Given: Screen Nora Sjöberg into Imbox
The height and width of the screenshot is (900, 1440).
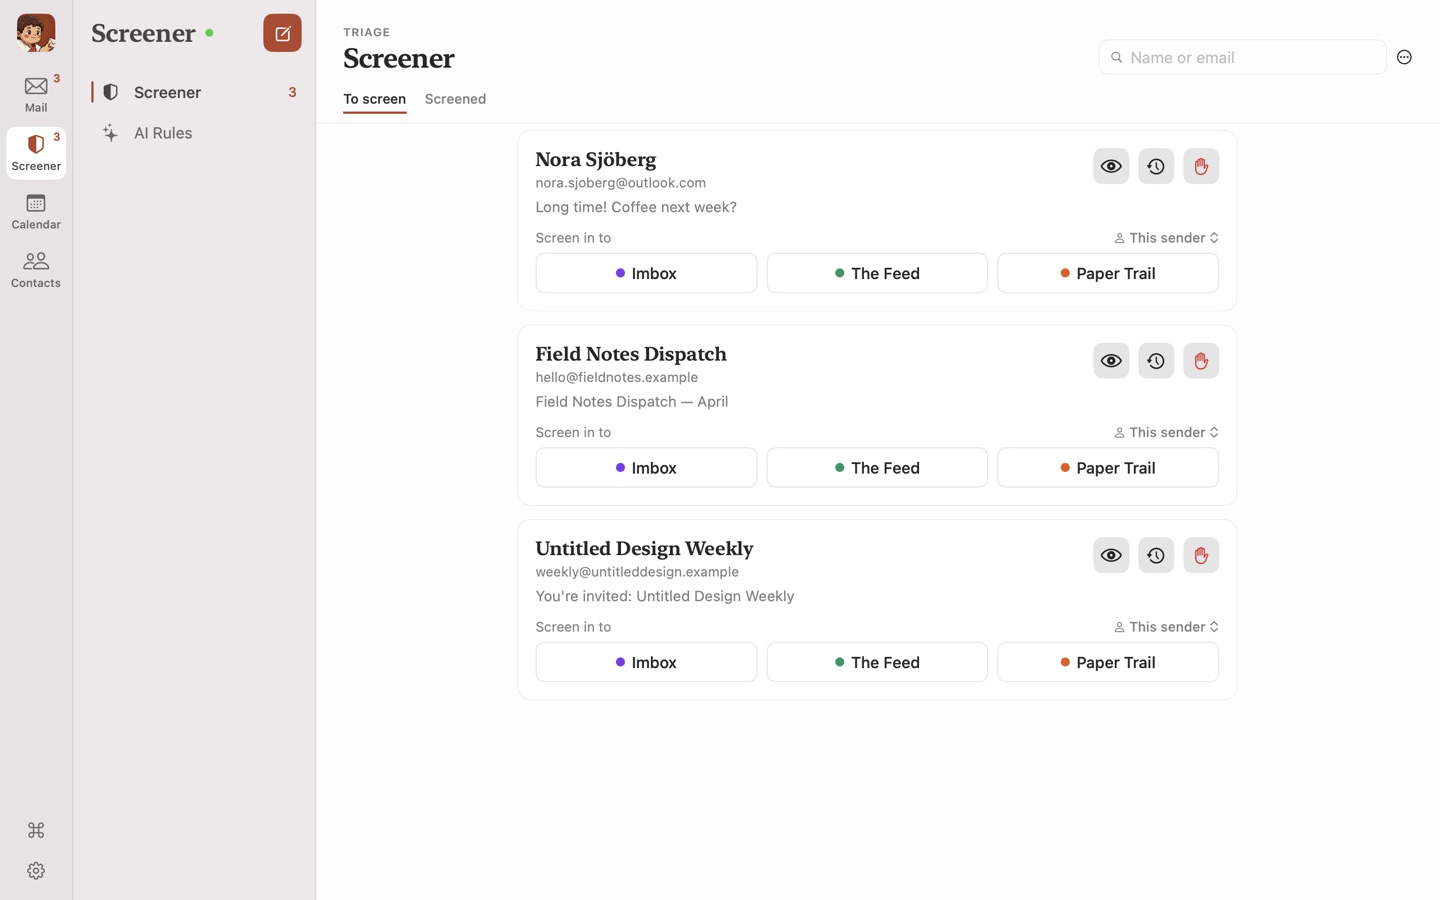Looking at the screenshot, I should 646,273.
